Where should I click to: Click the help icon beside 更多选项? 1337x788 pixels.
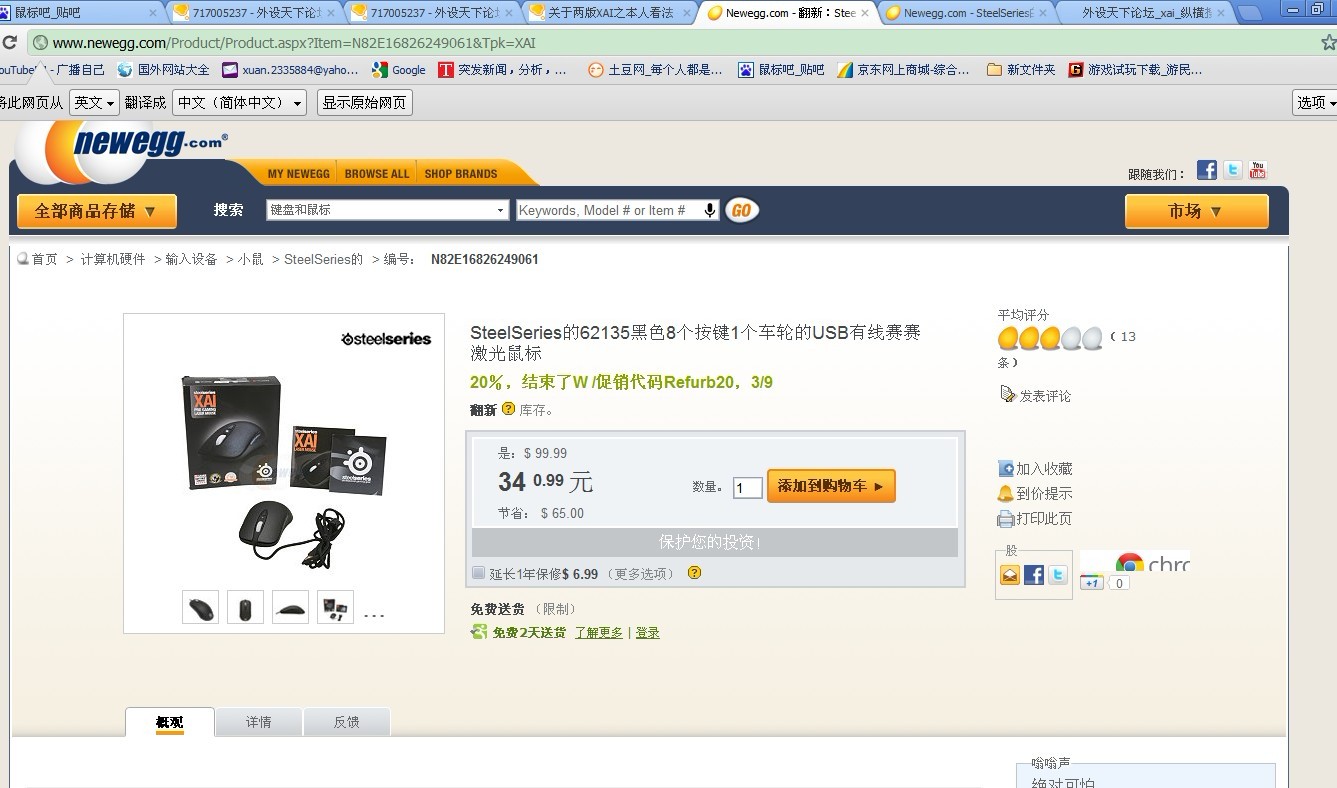pos(694,573)
